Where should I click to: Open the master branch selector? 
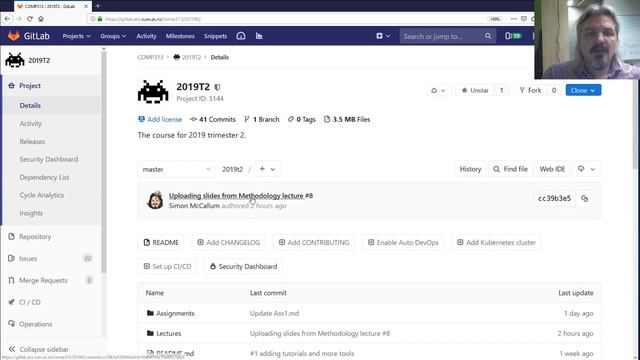pyautogui.click(x=176, y=169)
